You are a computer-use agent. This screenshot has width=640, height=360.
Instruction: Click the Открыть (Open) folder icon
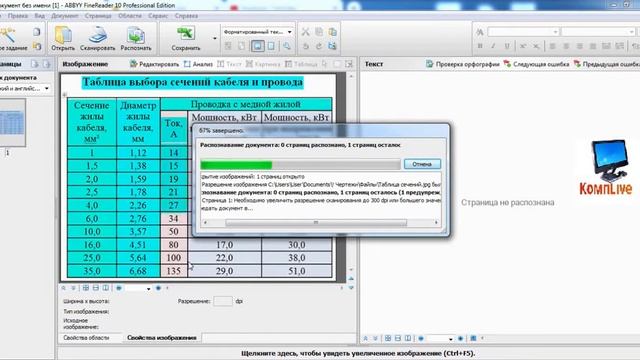click(x=63, y=35)
